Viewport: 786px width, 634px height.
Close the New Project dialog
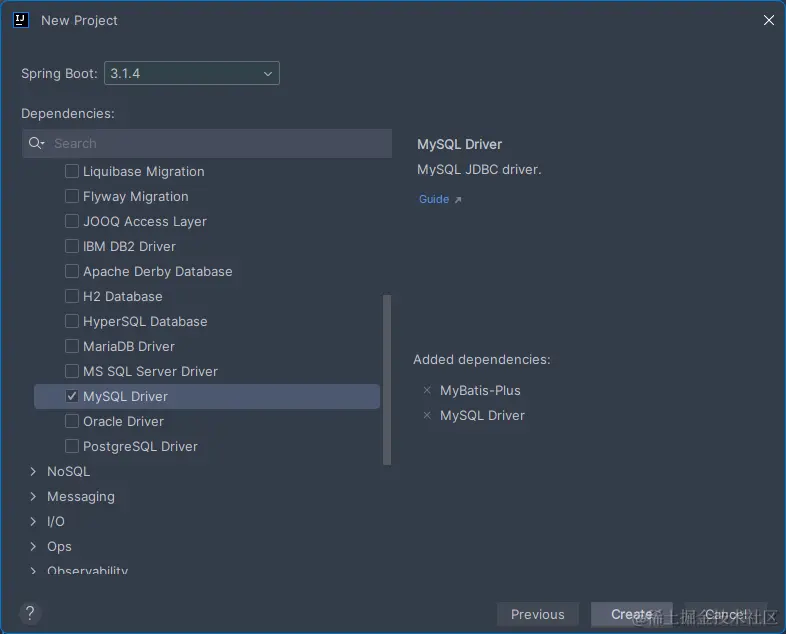pos(768,20)
